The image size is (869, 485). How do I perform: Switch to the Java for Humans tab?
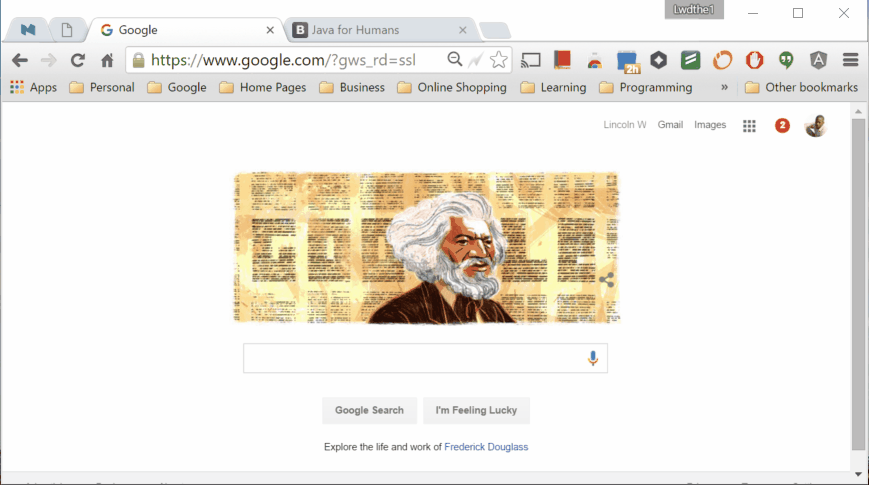(380, 30)
